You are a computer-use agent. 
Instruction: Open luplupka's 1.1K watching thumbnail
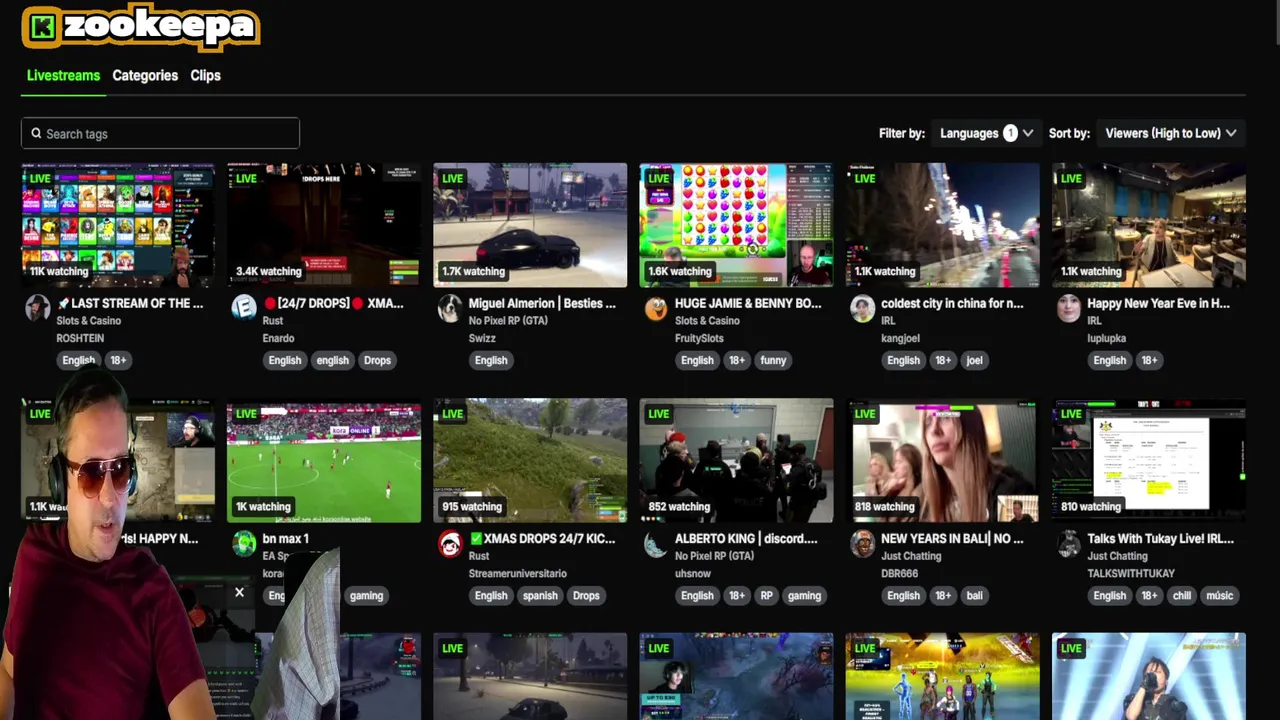pyautogui.click(x=1148, y=225)
